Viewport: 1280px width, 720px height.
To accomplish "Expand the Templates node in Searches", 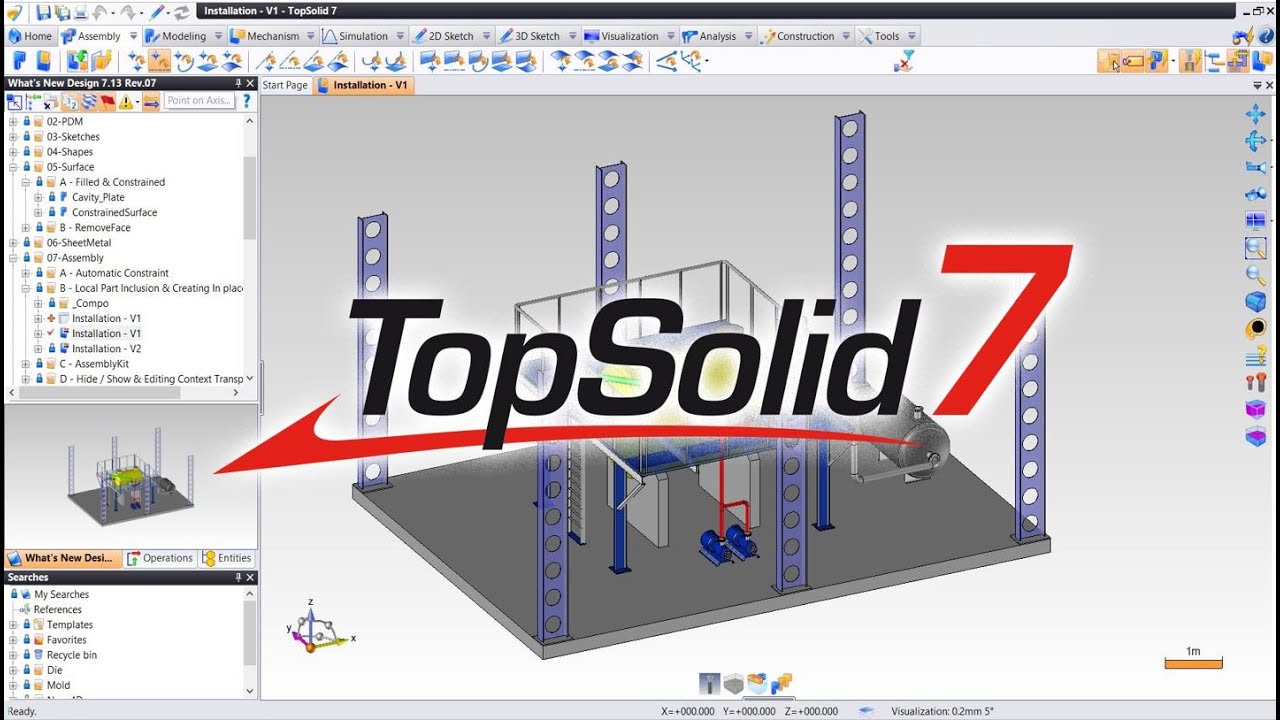I will pos(13,625).
